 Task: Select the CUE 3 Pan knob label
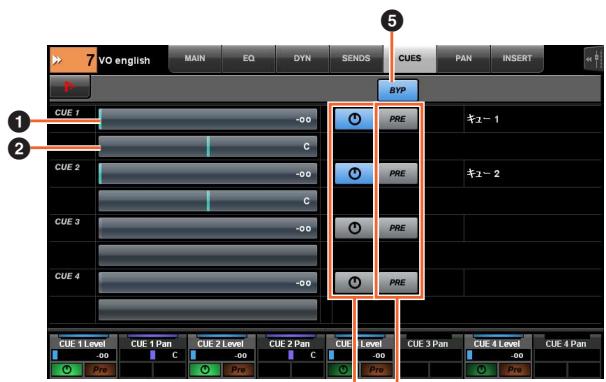click(x=428, y=343)
